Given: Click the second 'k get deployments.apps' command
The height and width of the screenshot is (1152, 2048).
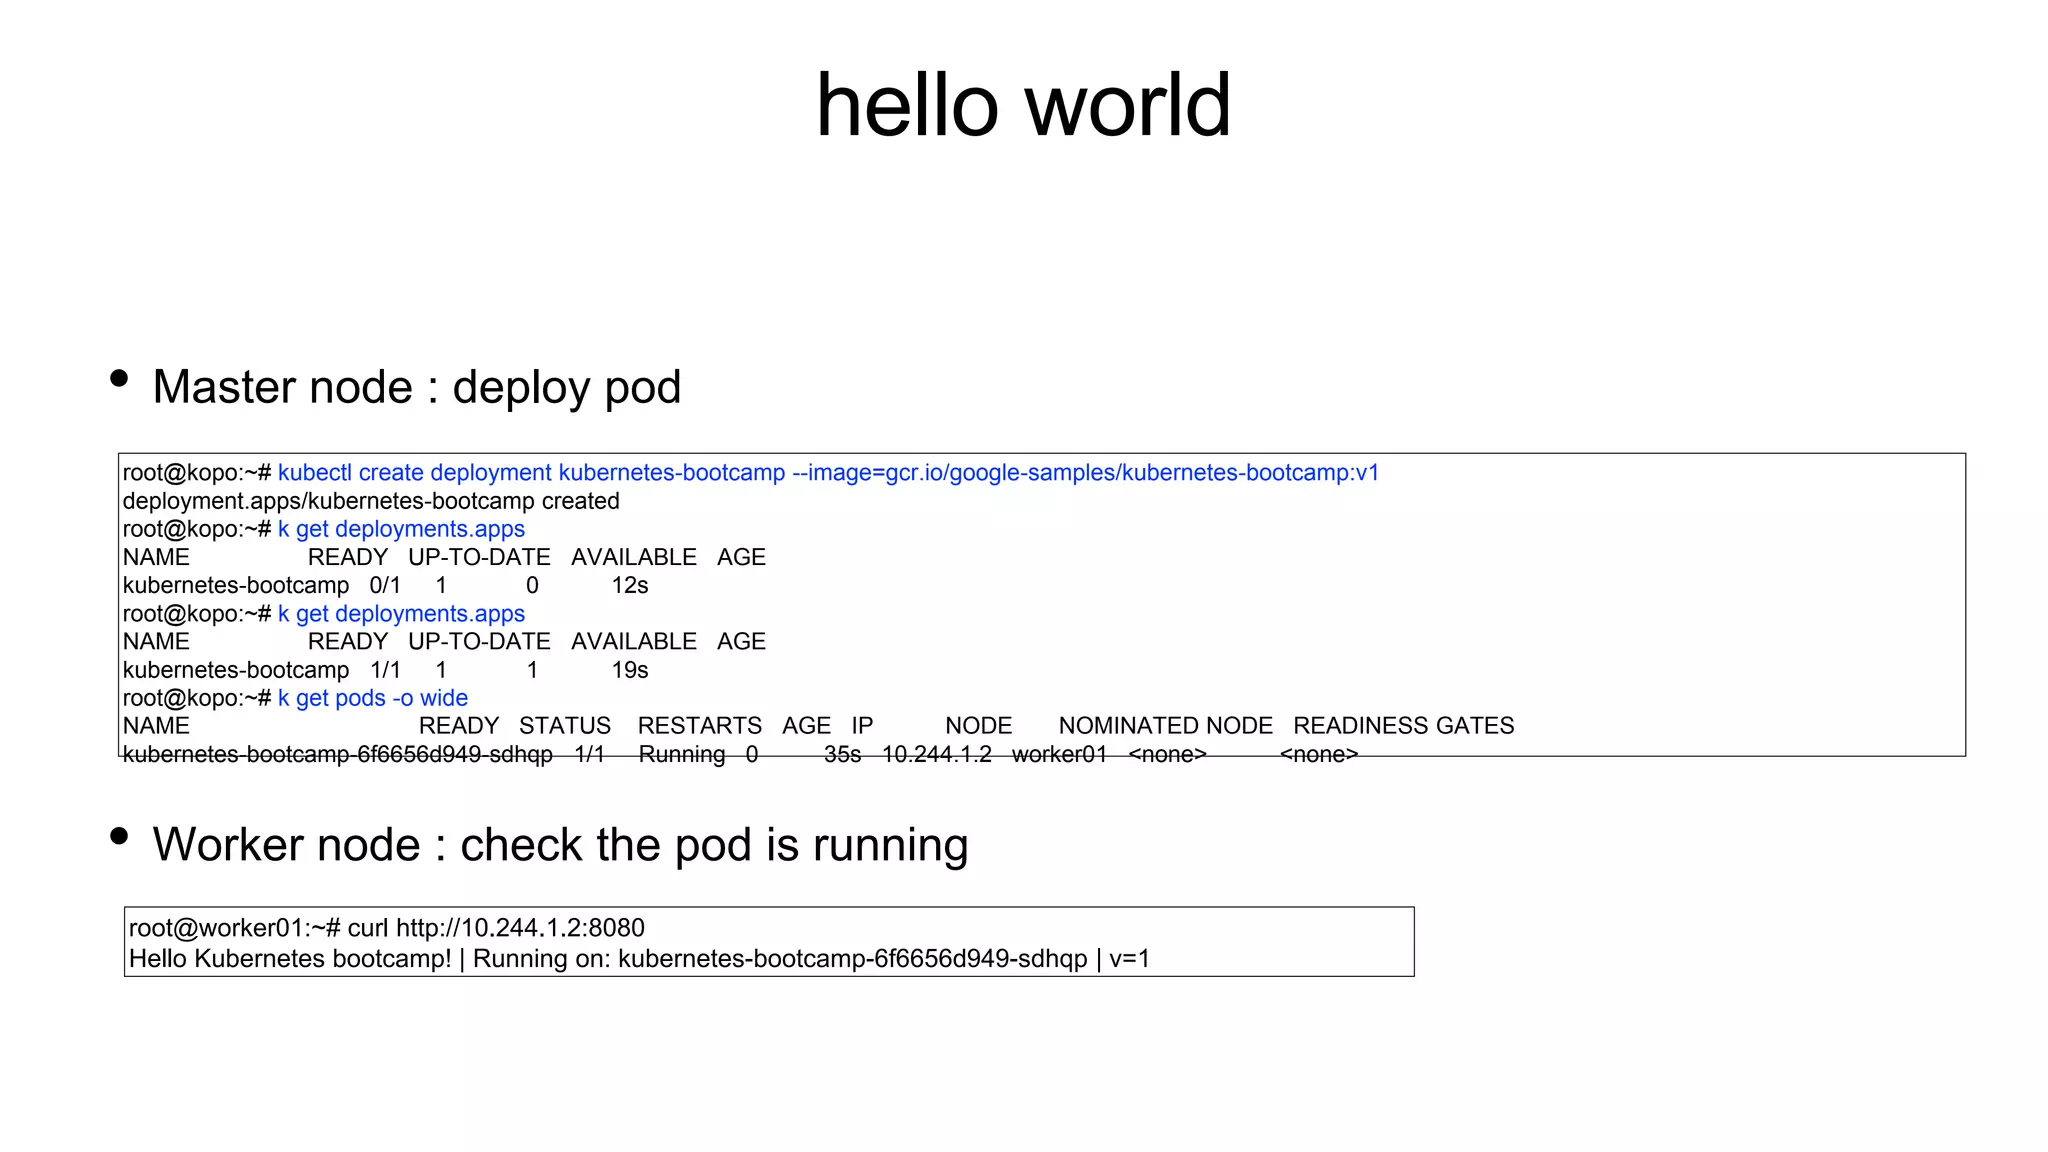Looking at the screenshot, I should pyautogui.click(x=401, y=614).
